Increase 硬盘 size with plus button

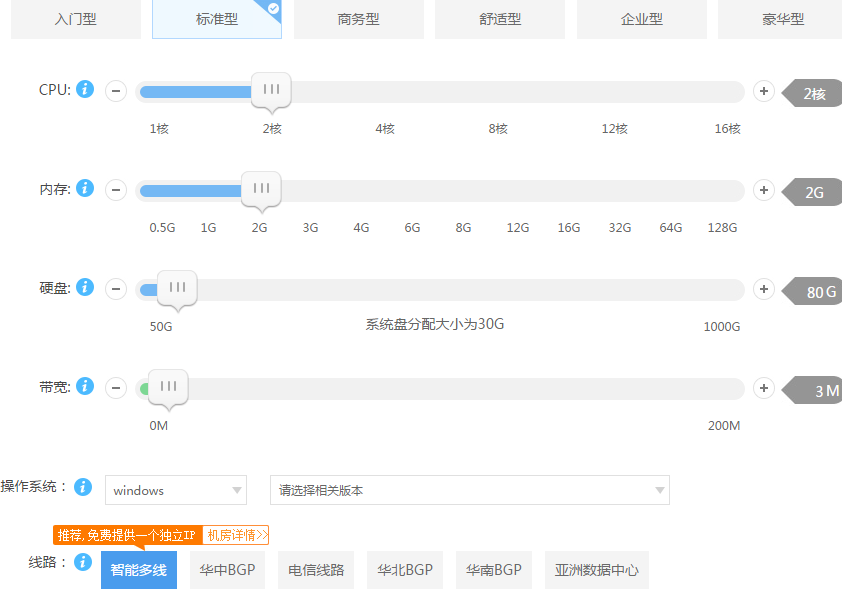click(764, 289)
